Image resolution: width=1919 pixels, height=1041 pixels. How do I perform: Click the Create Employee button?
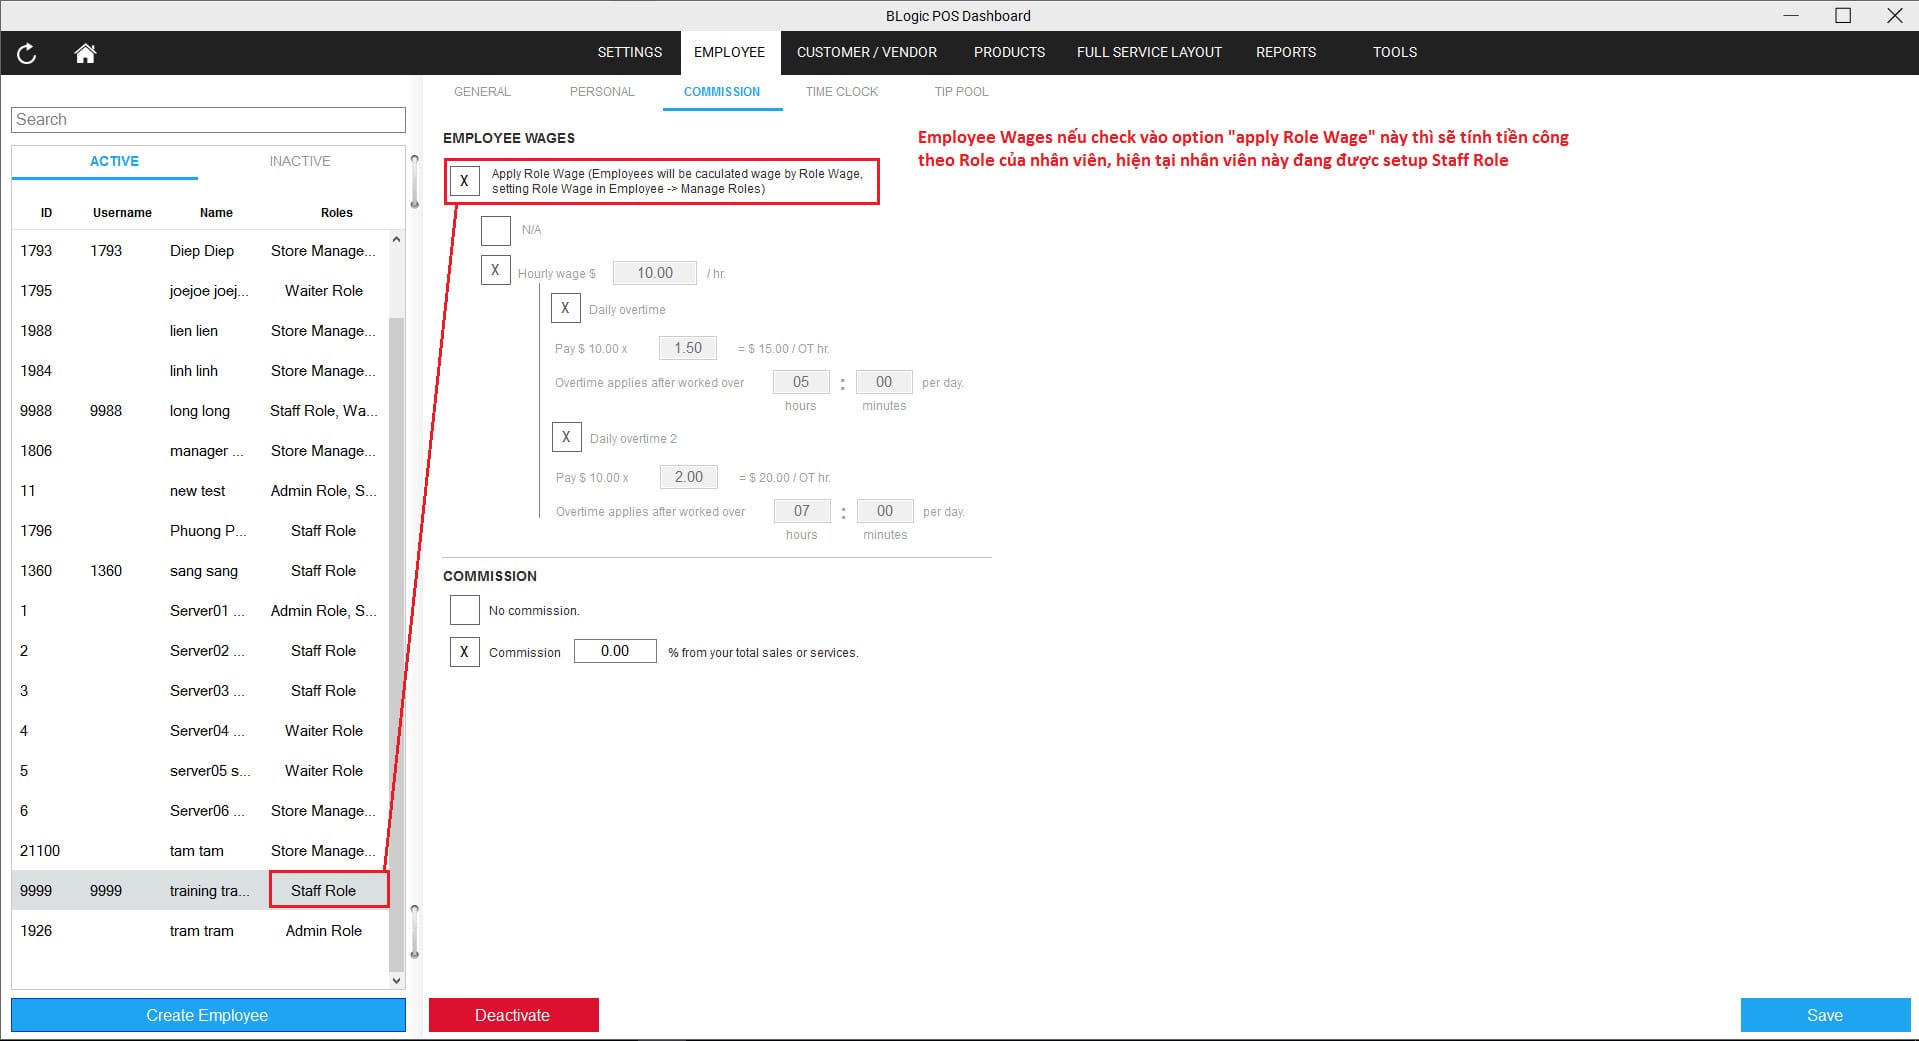(207, 1014)
